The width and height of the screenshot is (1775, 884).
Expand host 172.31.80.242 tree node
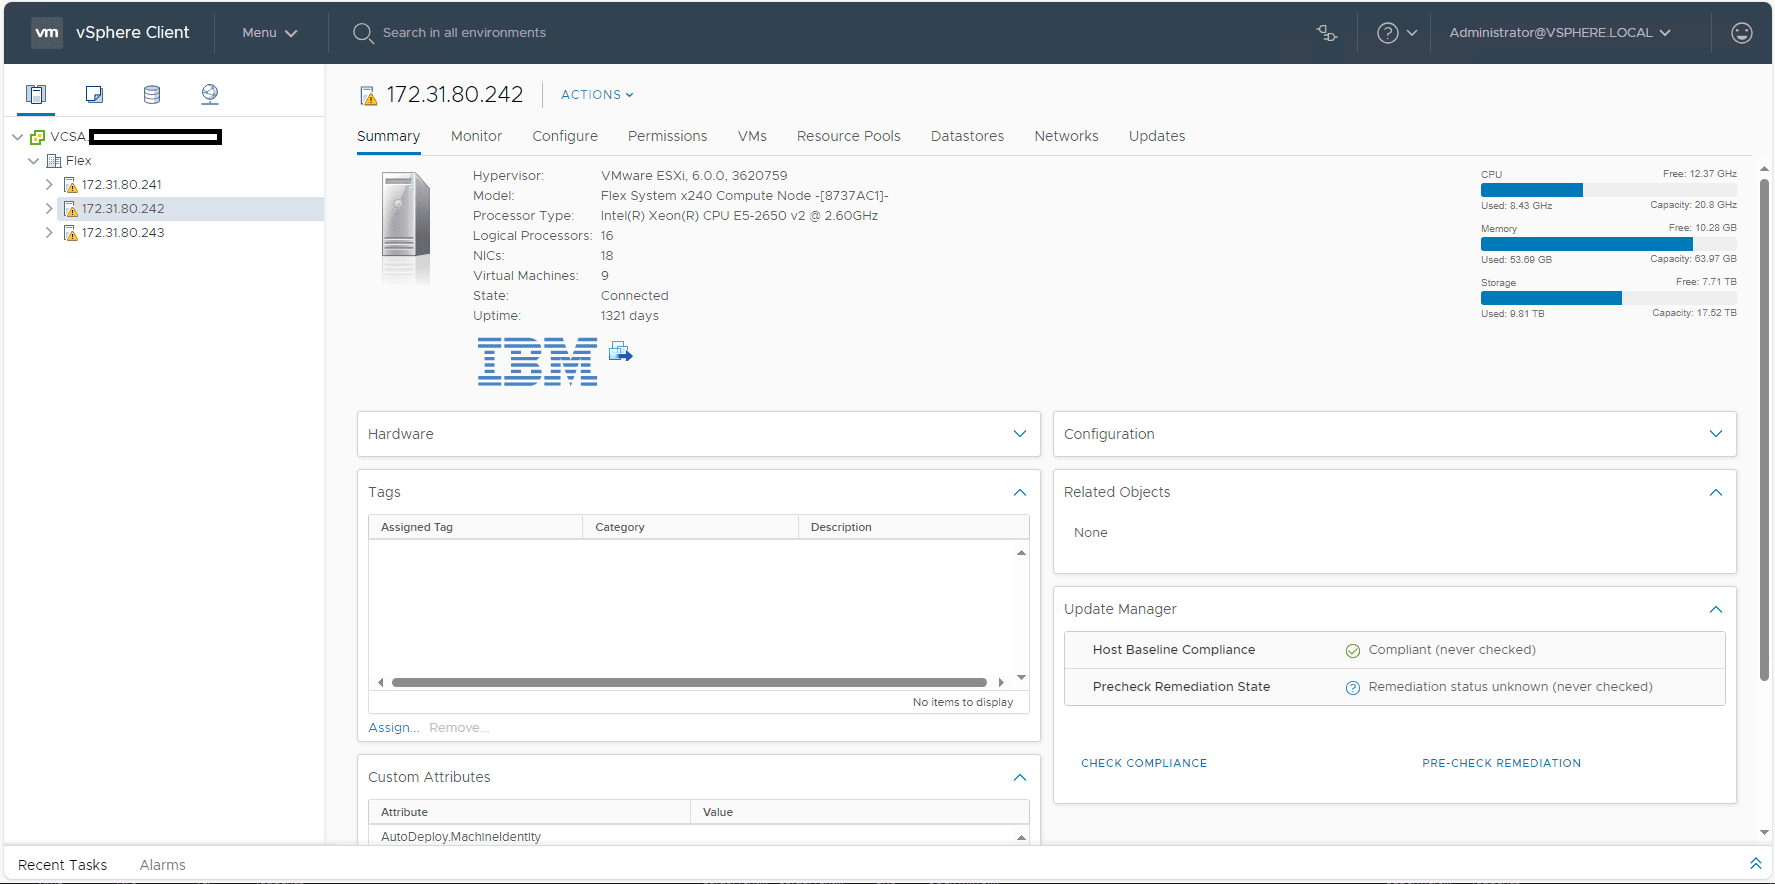[x=49, y=209]
